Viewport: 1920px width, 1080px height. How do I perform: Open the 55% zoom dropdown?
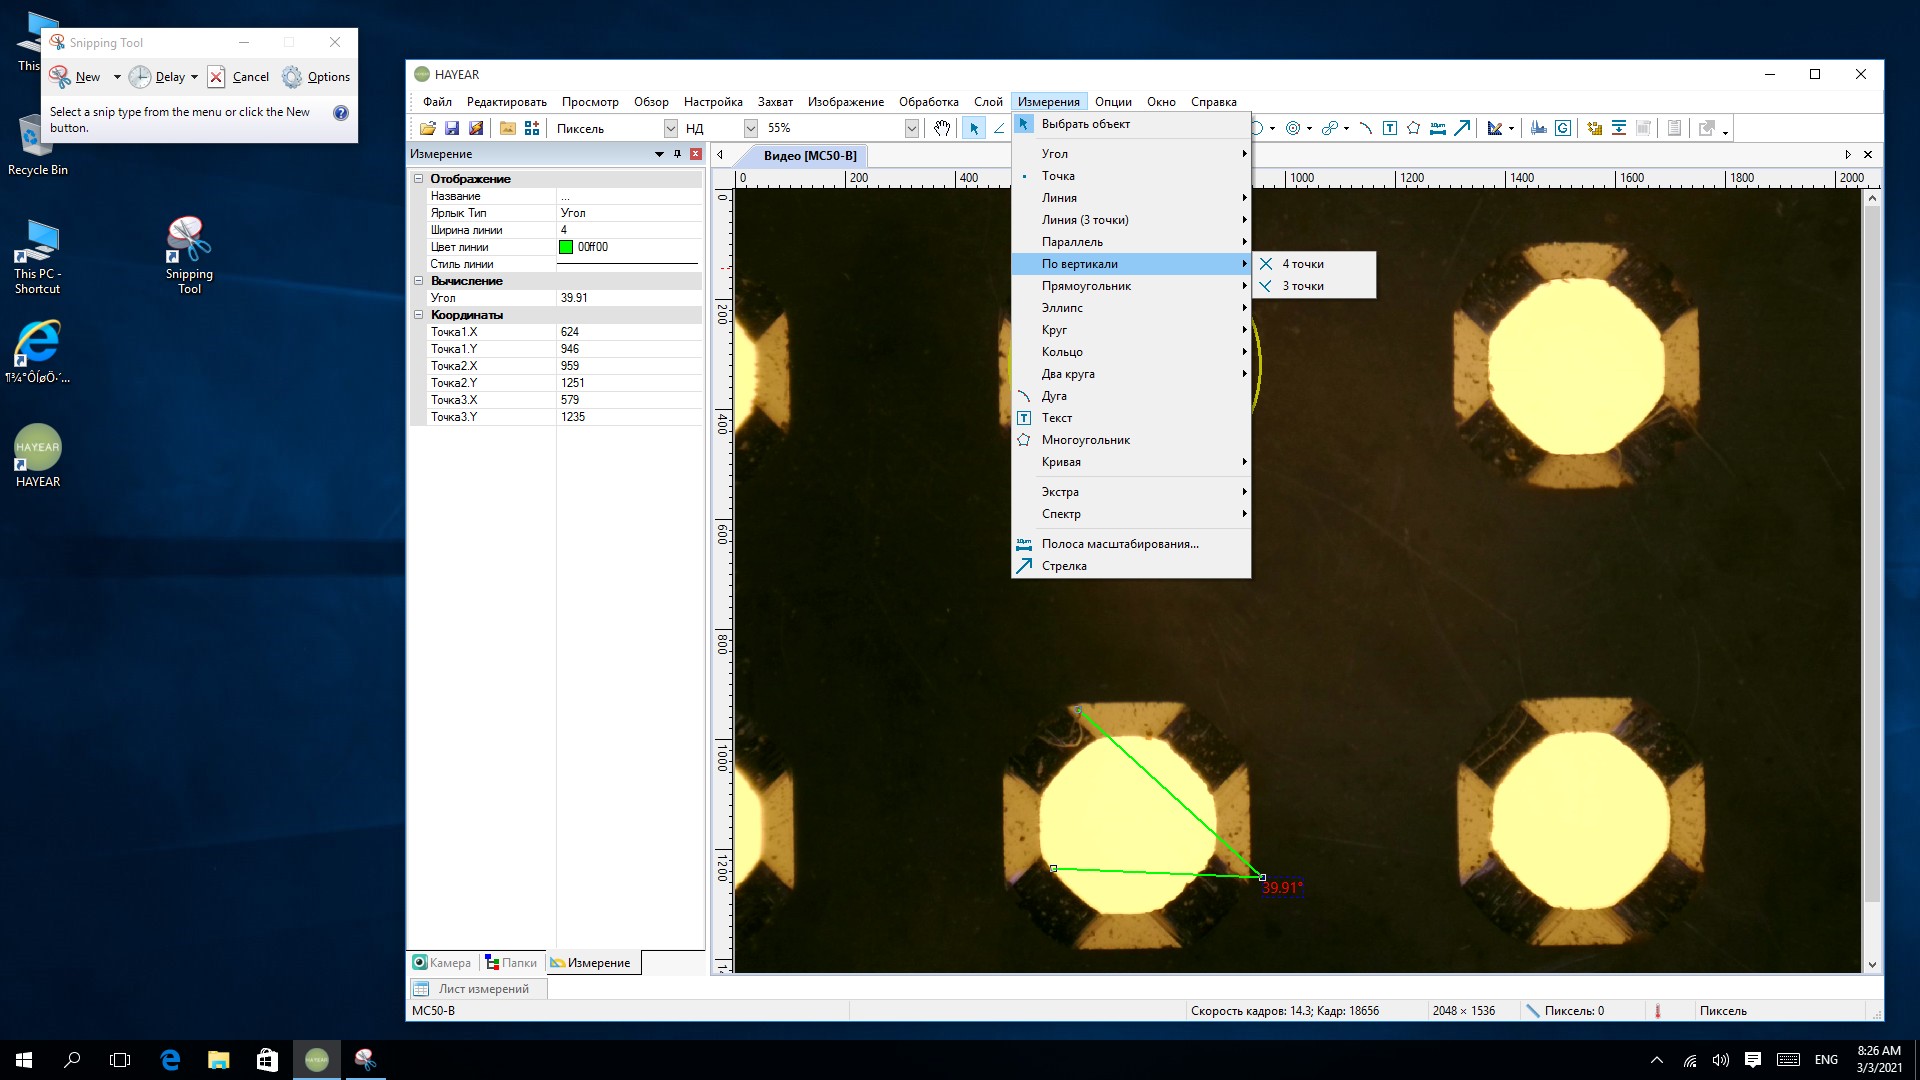click(911, 128)
